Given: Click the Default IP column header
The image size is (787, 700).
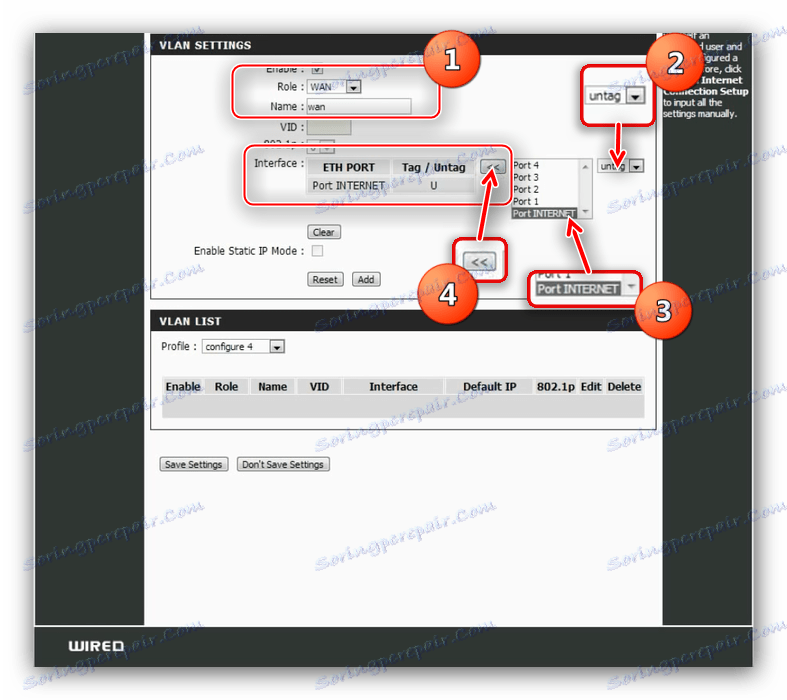Looking at the screenshot, I should tap(489, 386).
